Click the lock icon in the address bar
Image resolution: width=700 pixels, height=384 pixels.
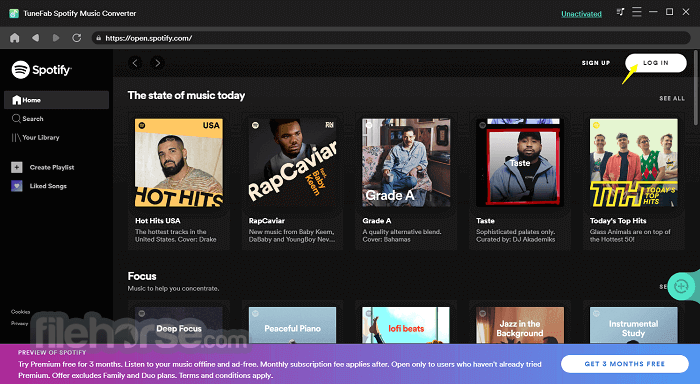pos(99,38)
